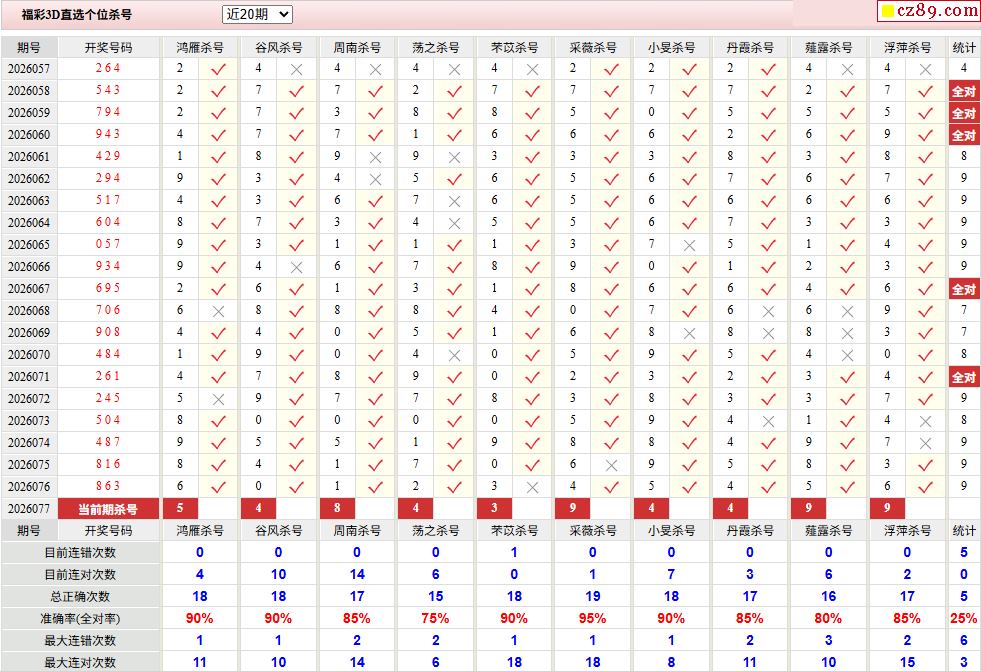The height and width of the screenshot is (671, 981).
Task: Click check mark for 鸿雁杀号 in row 2026057
Action: pyautogui.click(x=218, y=69)
